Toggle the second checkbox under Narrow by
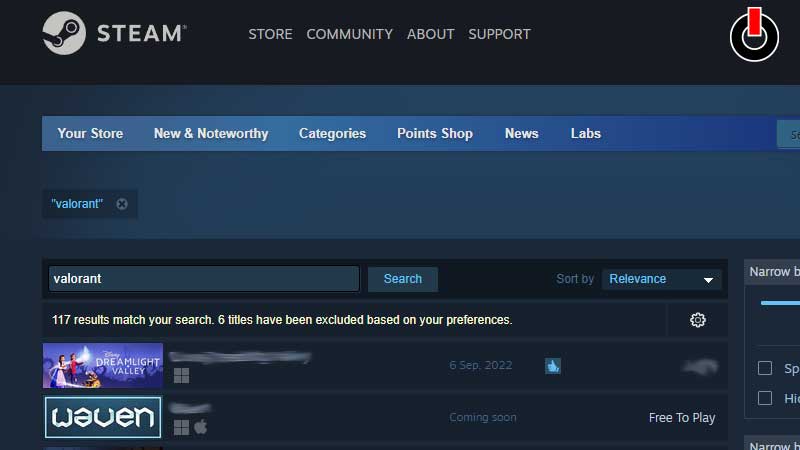800x450 pixels. (x=765, y=398)
